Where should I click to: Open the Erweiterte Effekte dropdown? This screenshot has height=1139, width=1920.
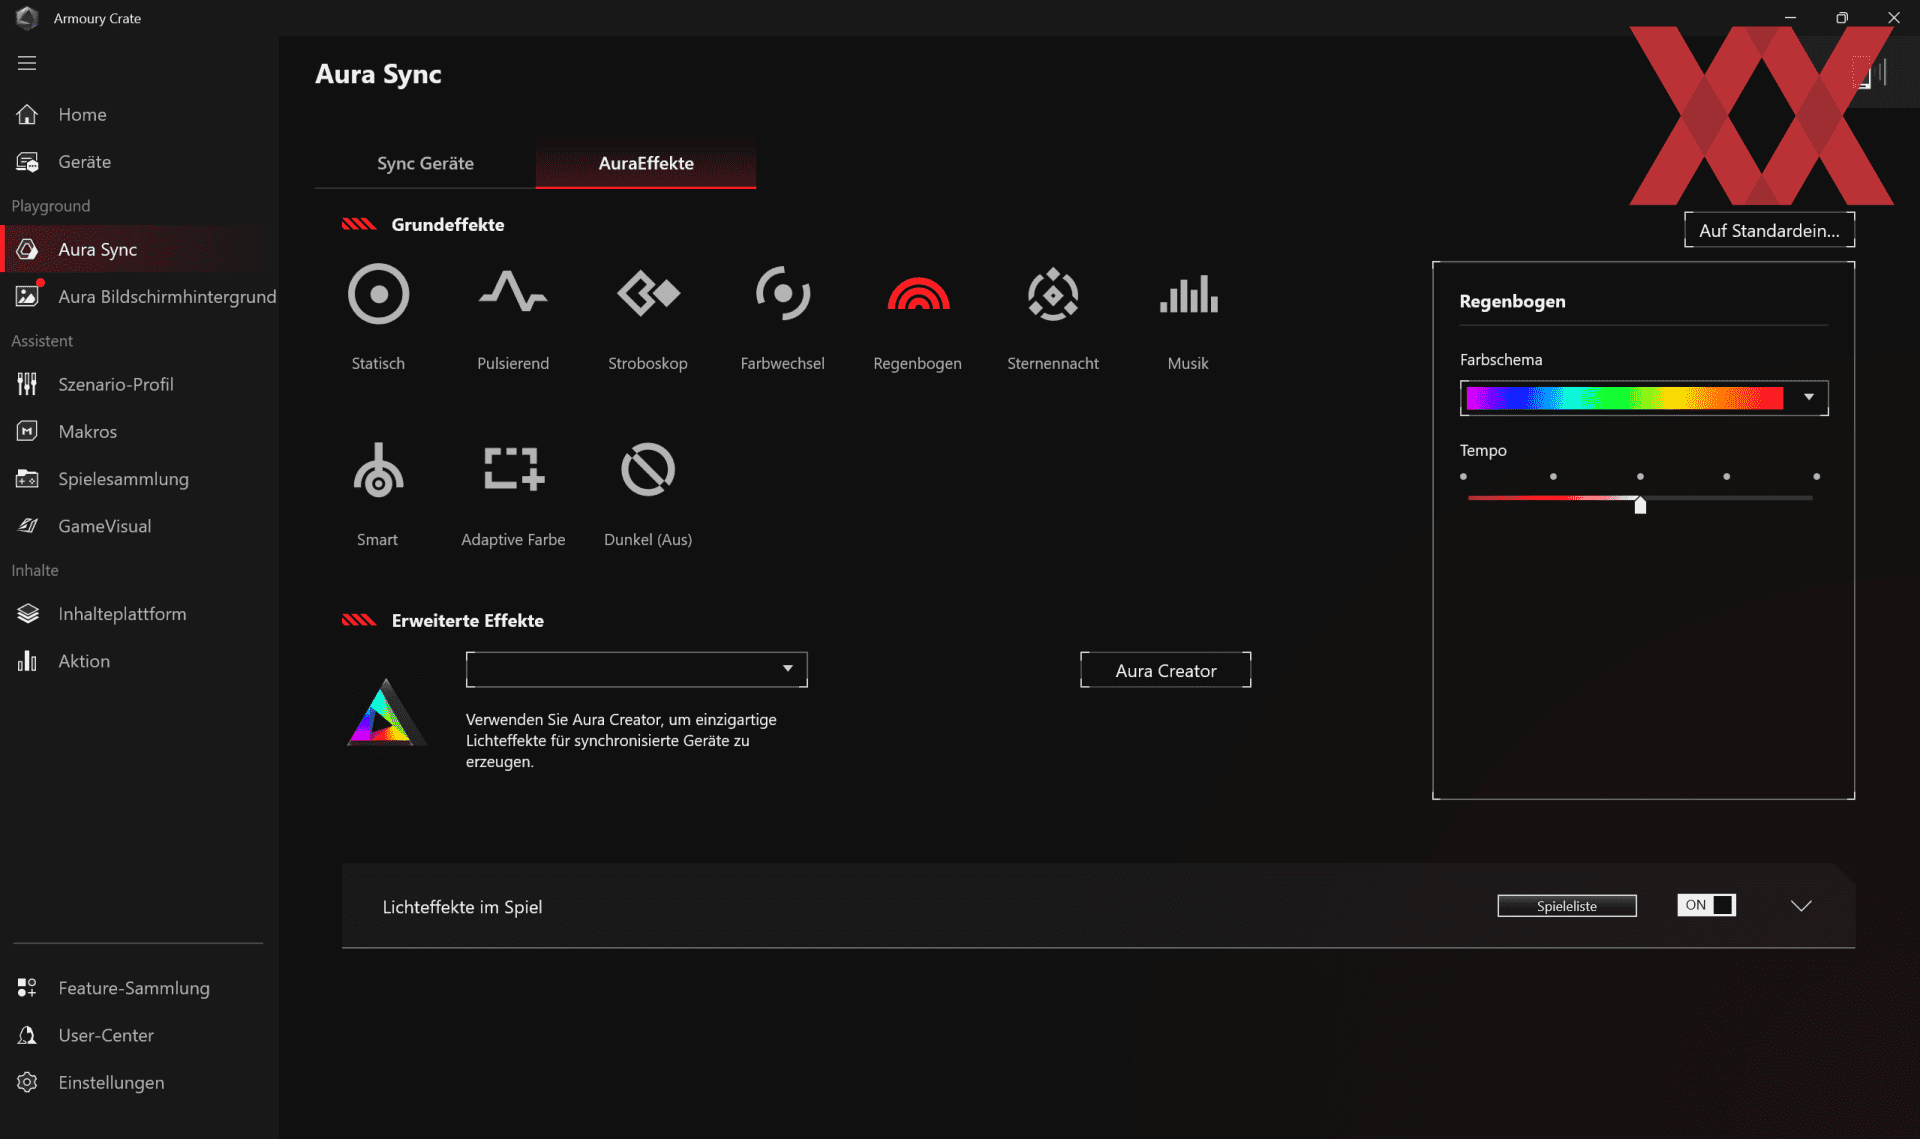point(636,669)
